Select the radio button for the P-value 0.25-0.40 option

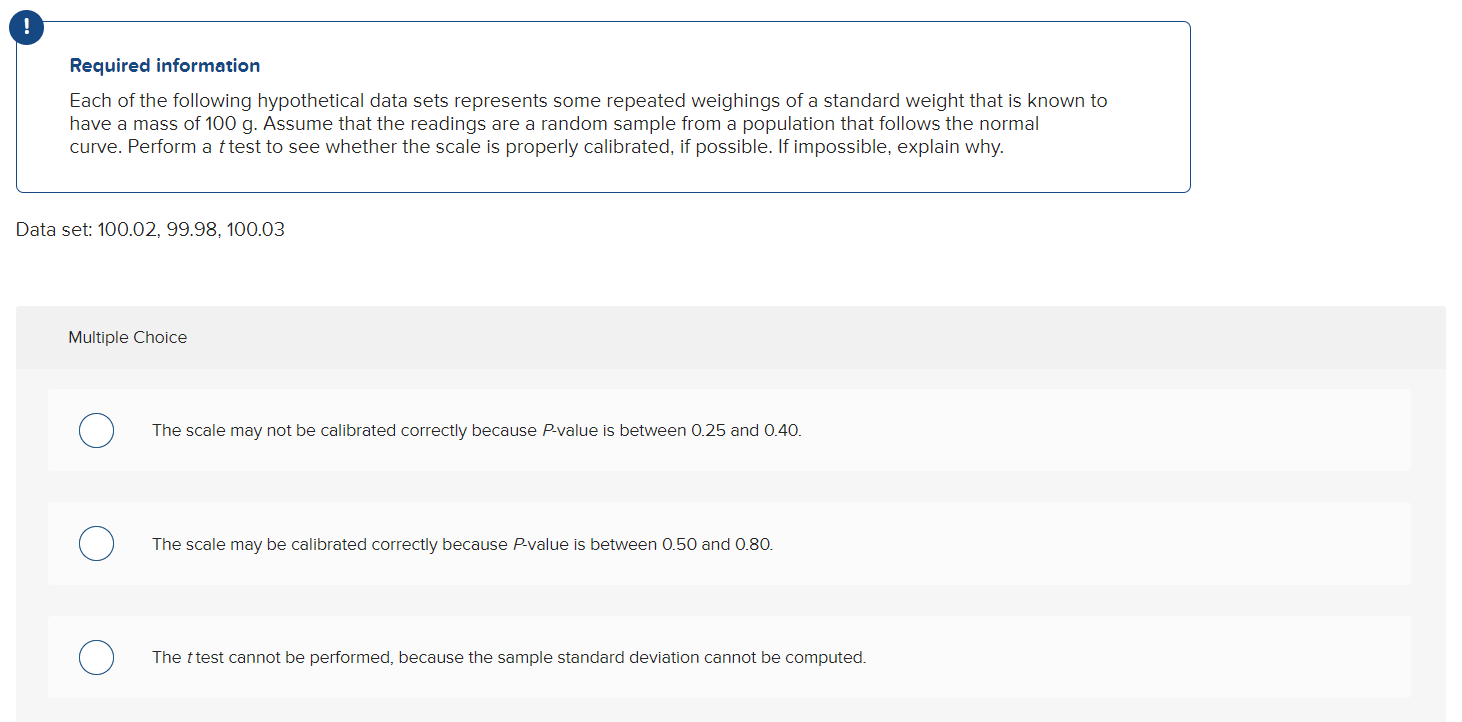(x=96, y=430)
